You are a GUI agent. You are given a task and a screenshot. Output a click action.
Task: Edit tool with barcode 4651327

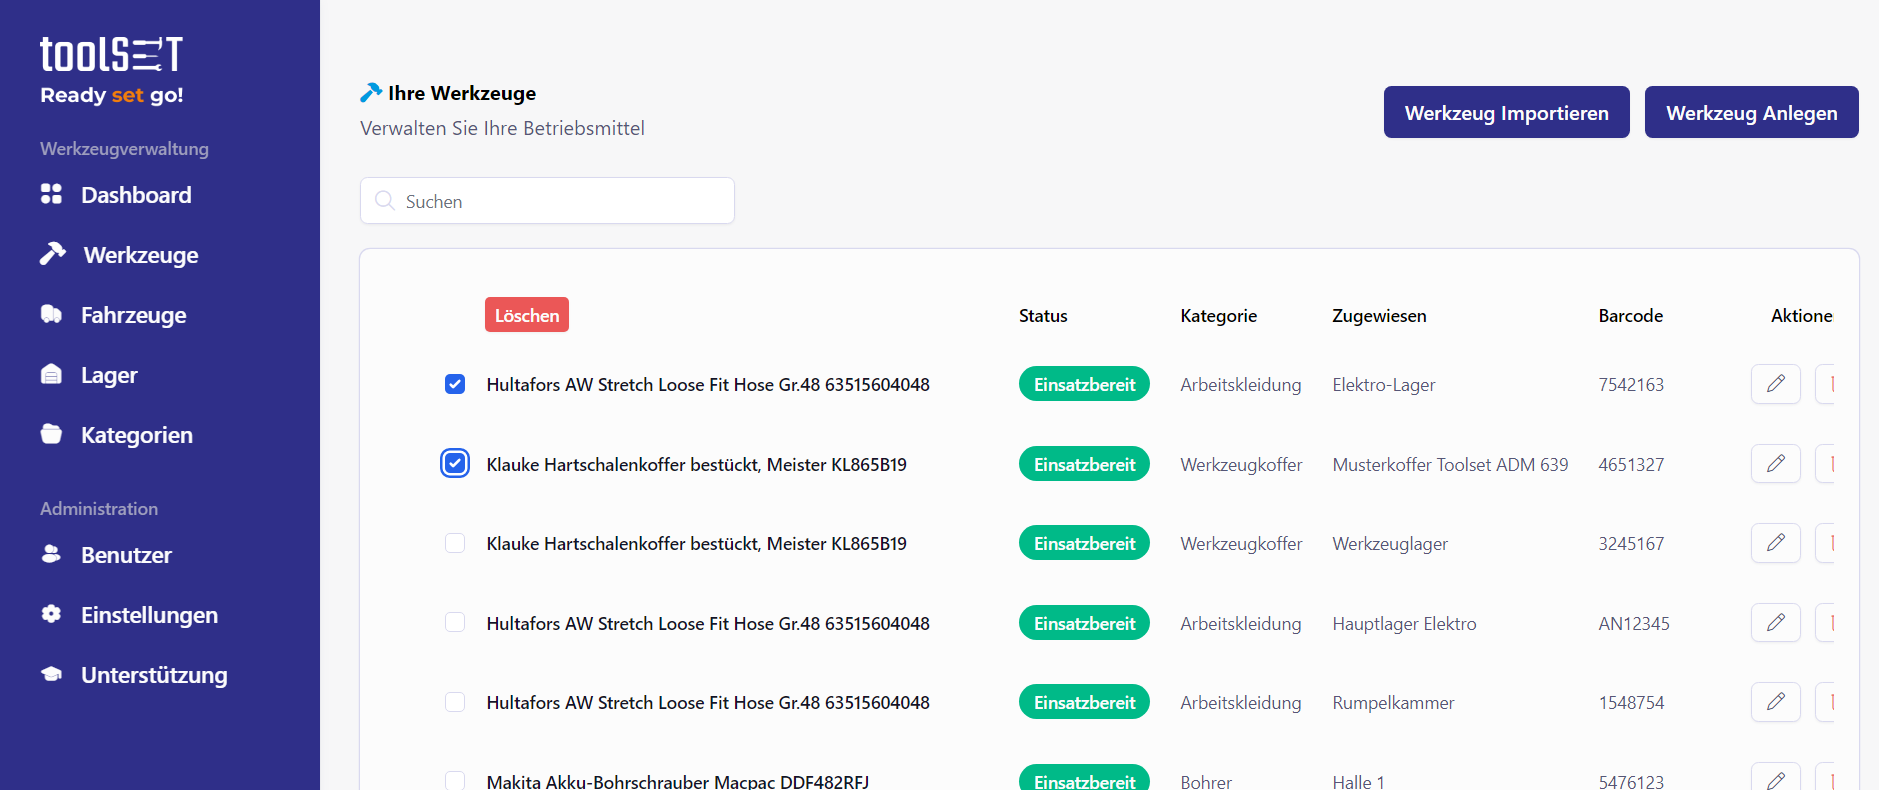(x=1776, y=464)
